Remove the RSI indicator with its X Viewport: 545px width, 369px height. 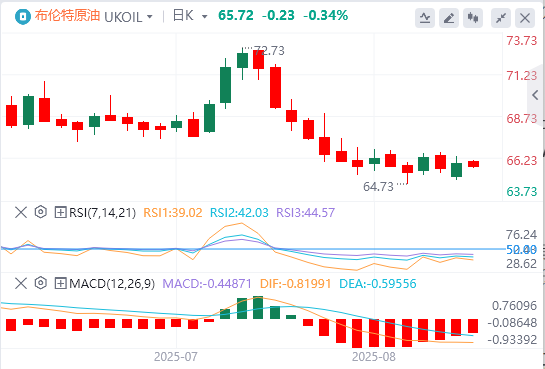click(x=21, y=212)
